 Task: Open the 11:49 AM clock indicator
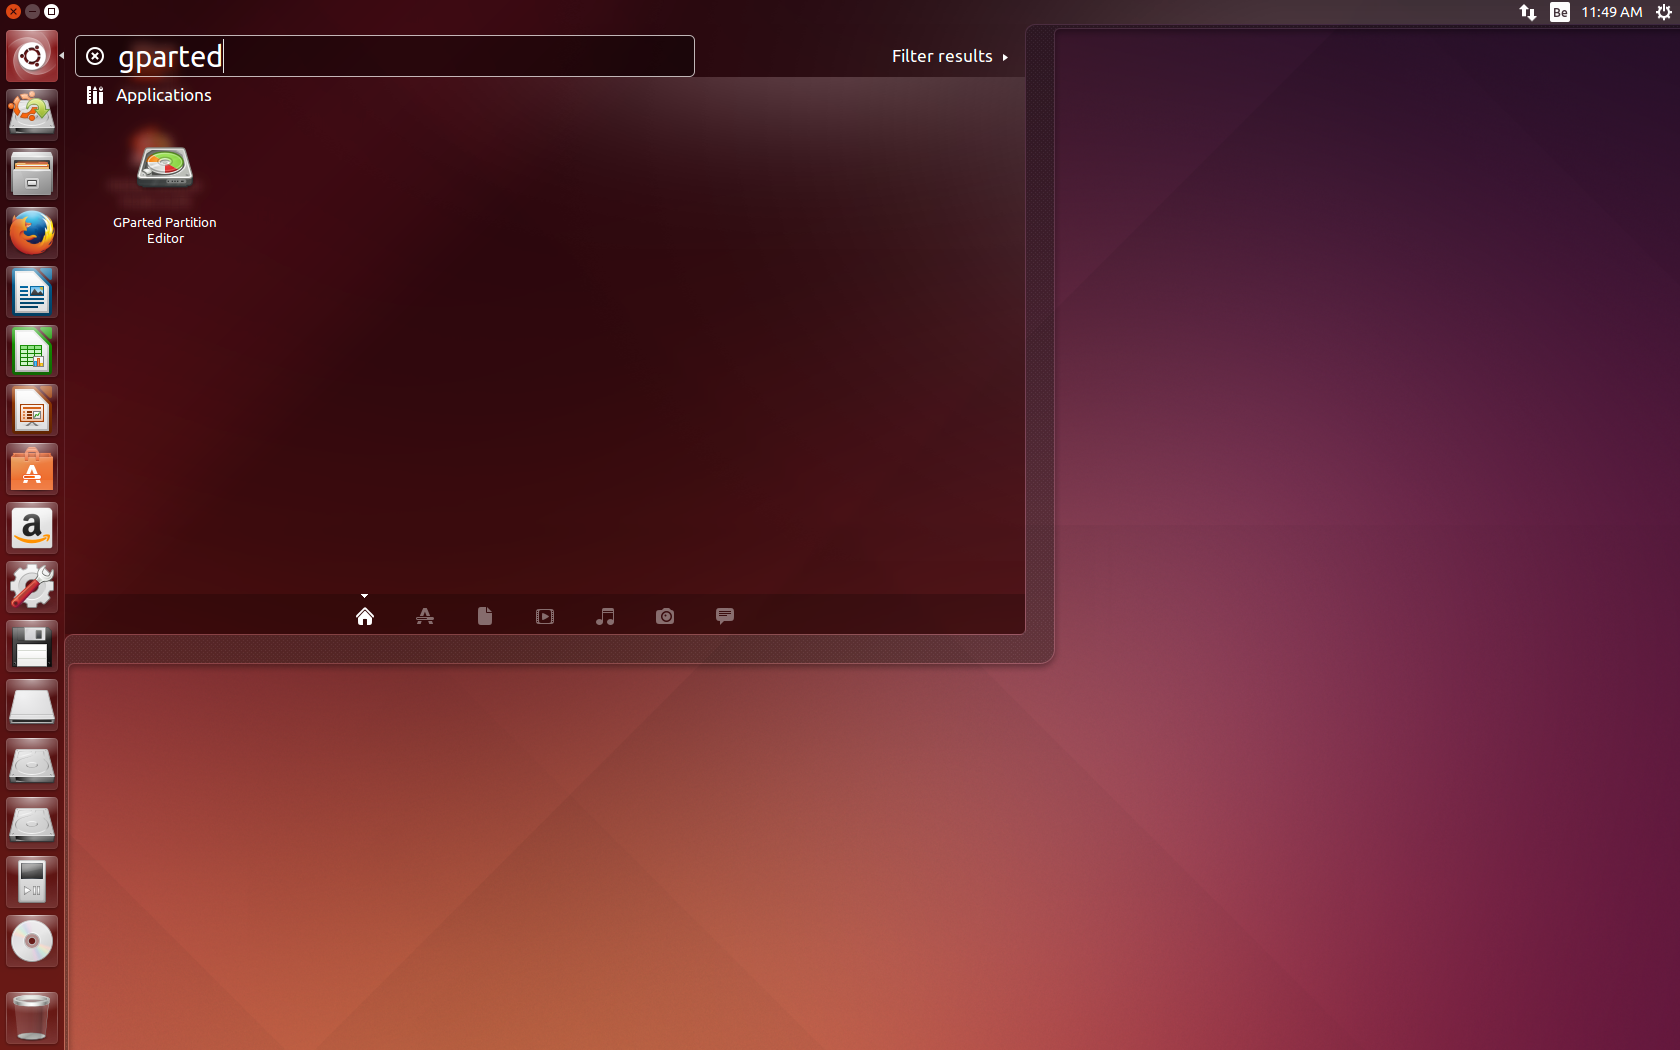click(1611, 12)
